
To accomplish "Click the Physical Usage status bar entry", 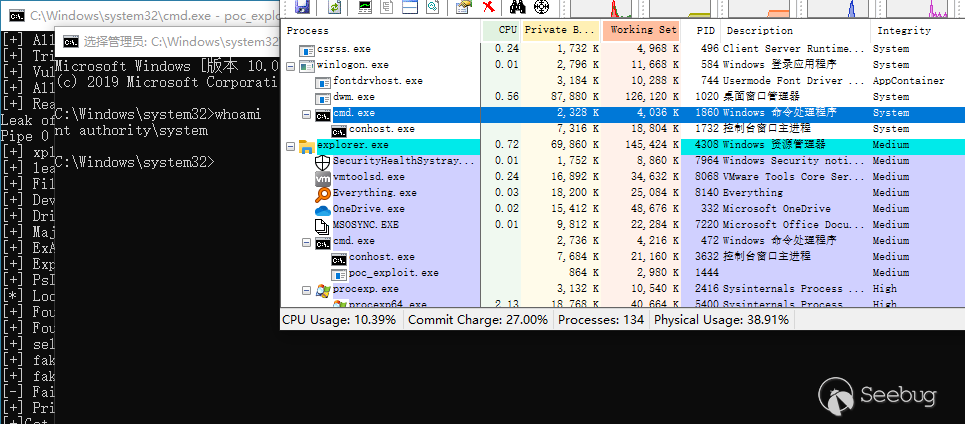I will pyautogui.click(x=721, y=320).
